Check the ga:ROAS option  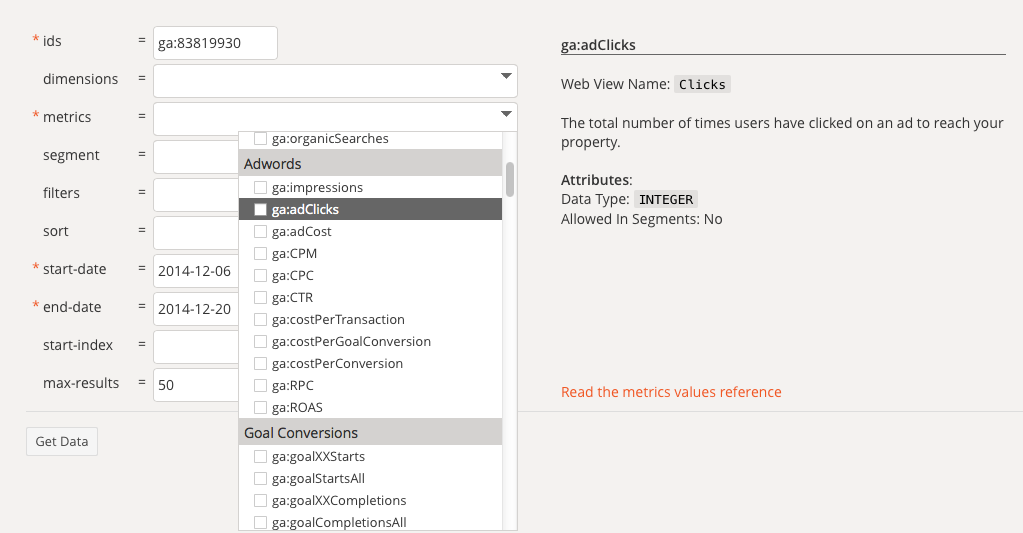pyautogui.click(x=261, y=408)
